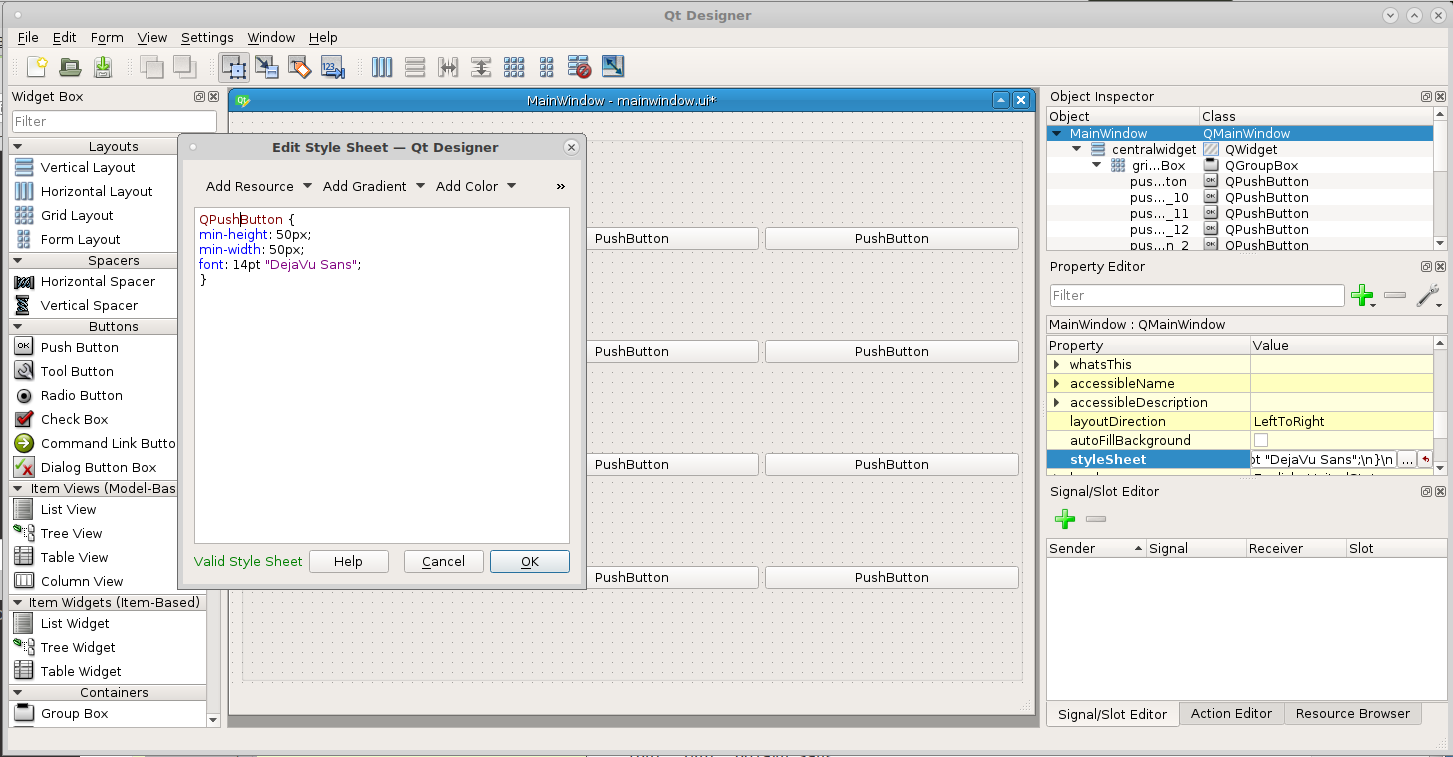This screenshot has width=1453, height=757.
Task: Open the Form menu
Action: click(x=107, y=37)
